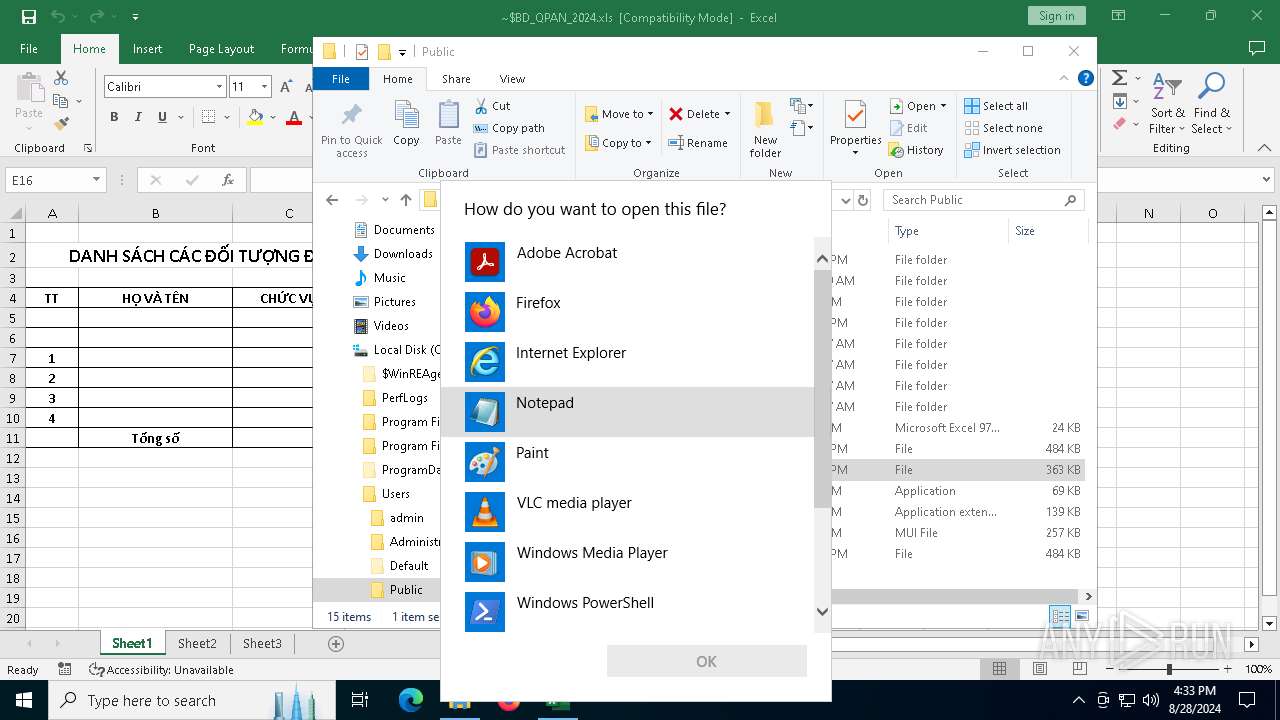Add new sheet in Excel
1280x720 pixels.
[336, 644]
